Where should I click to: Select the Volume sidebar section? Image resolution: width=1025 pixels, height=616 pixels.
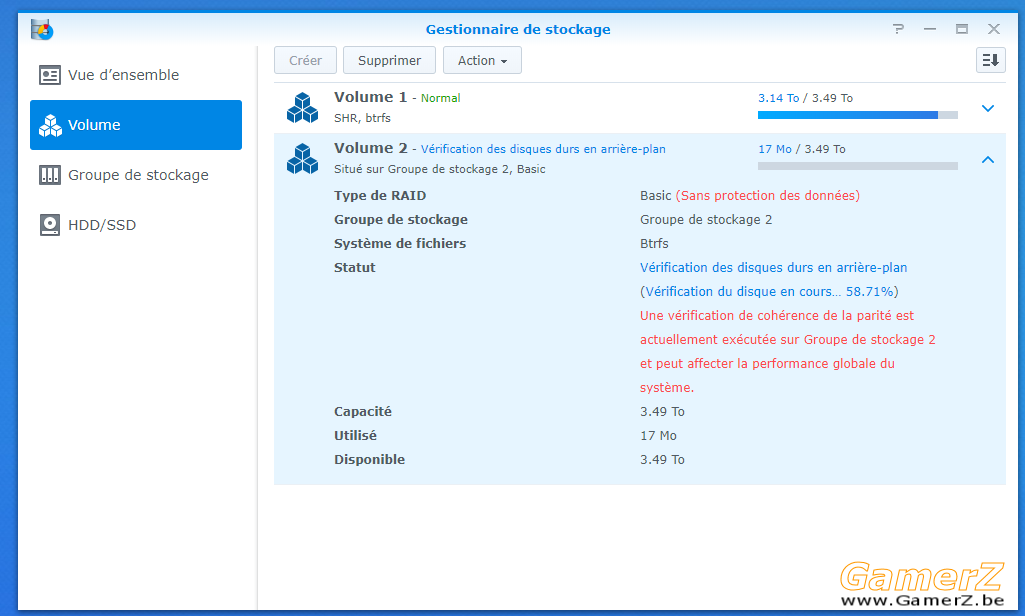tap(136, 125)
